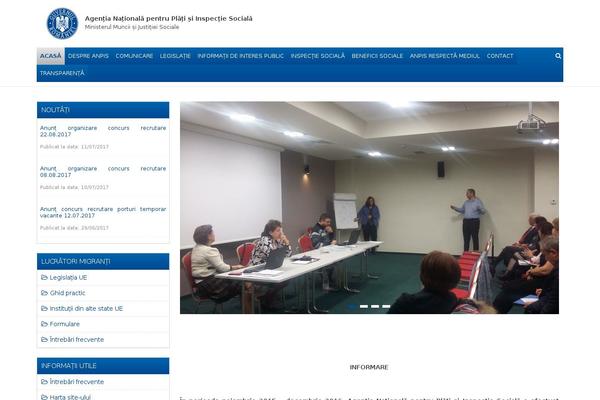Open the COMUNICARE menu
This screenshot has width=600, height=400.
pos(134,56)
